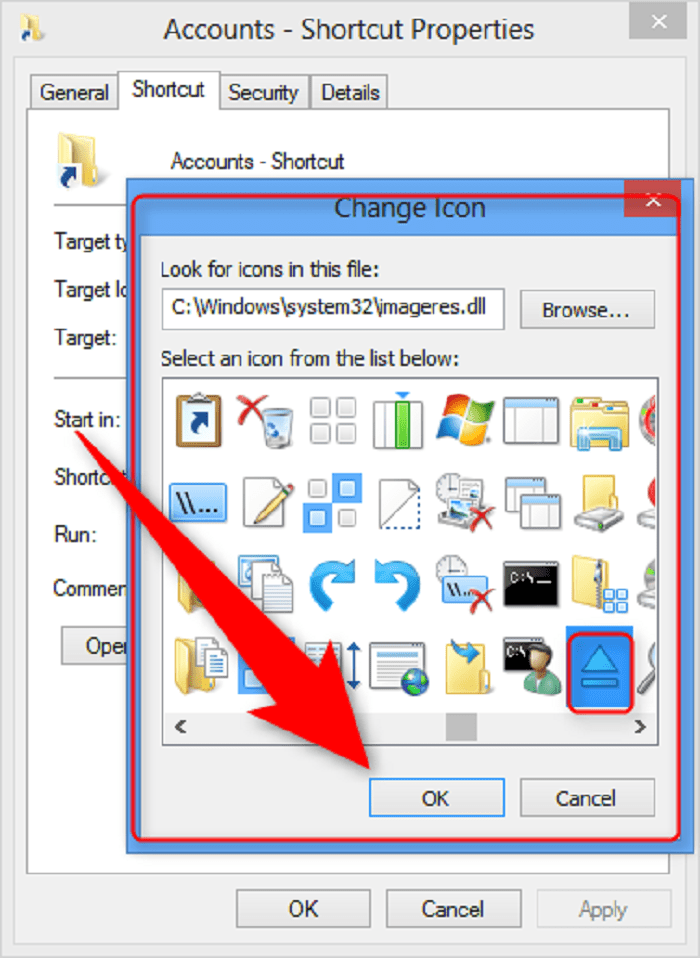
Task: Switch to the Security tab
Action: tap(263, 93)
